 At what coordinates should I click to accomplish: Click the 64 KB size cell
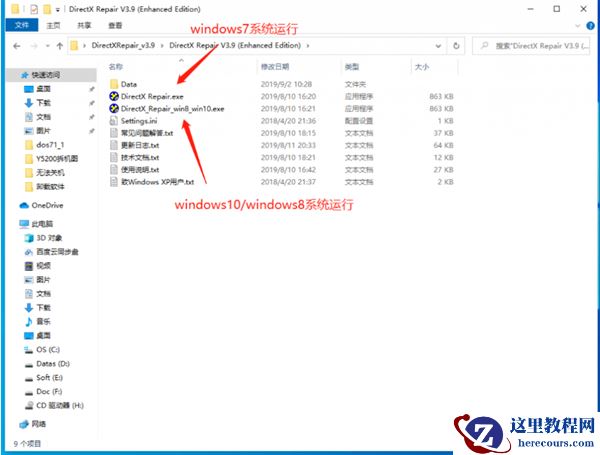[x=443, y=145]
